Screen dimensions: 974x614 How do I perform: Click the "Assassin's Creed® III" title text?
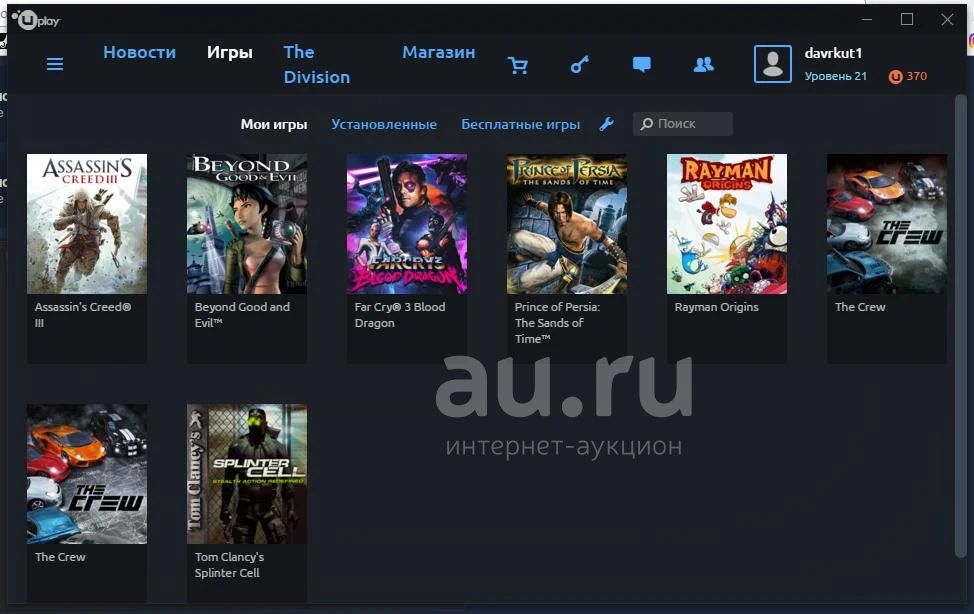pyautogui.click(x=83, y=314)
